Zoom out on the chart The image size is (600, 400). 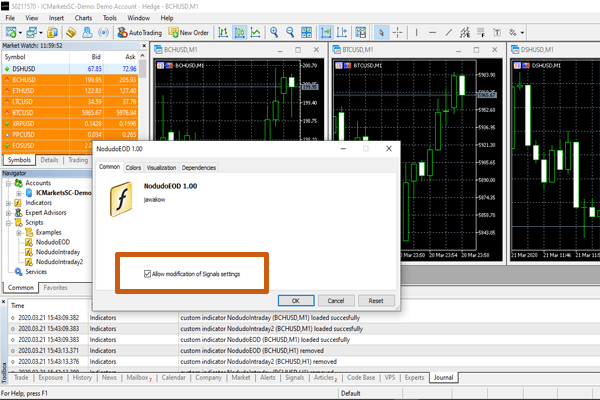click(290, 33)
